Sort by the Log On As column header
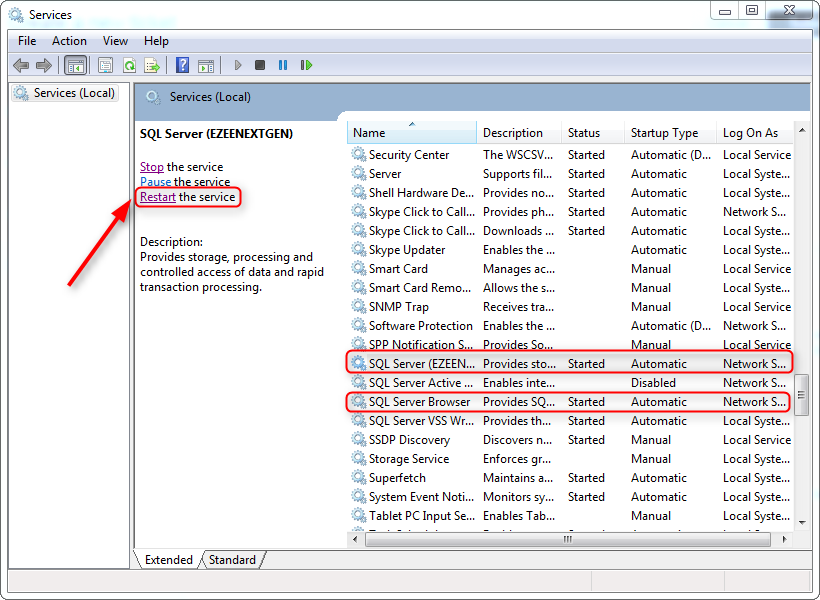 click(755, 133)
